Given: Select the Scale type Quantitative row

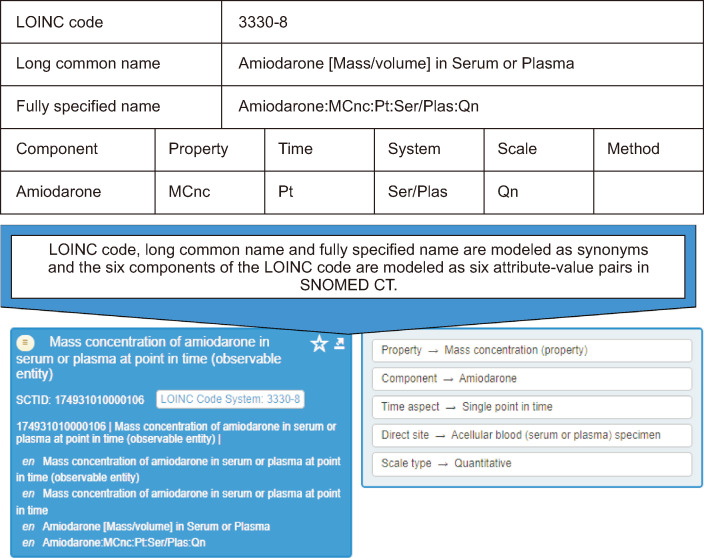Looking at the screenshot, I should click(x=530, y=464).
